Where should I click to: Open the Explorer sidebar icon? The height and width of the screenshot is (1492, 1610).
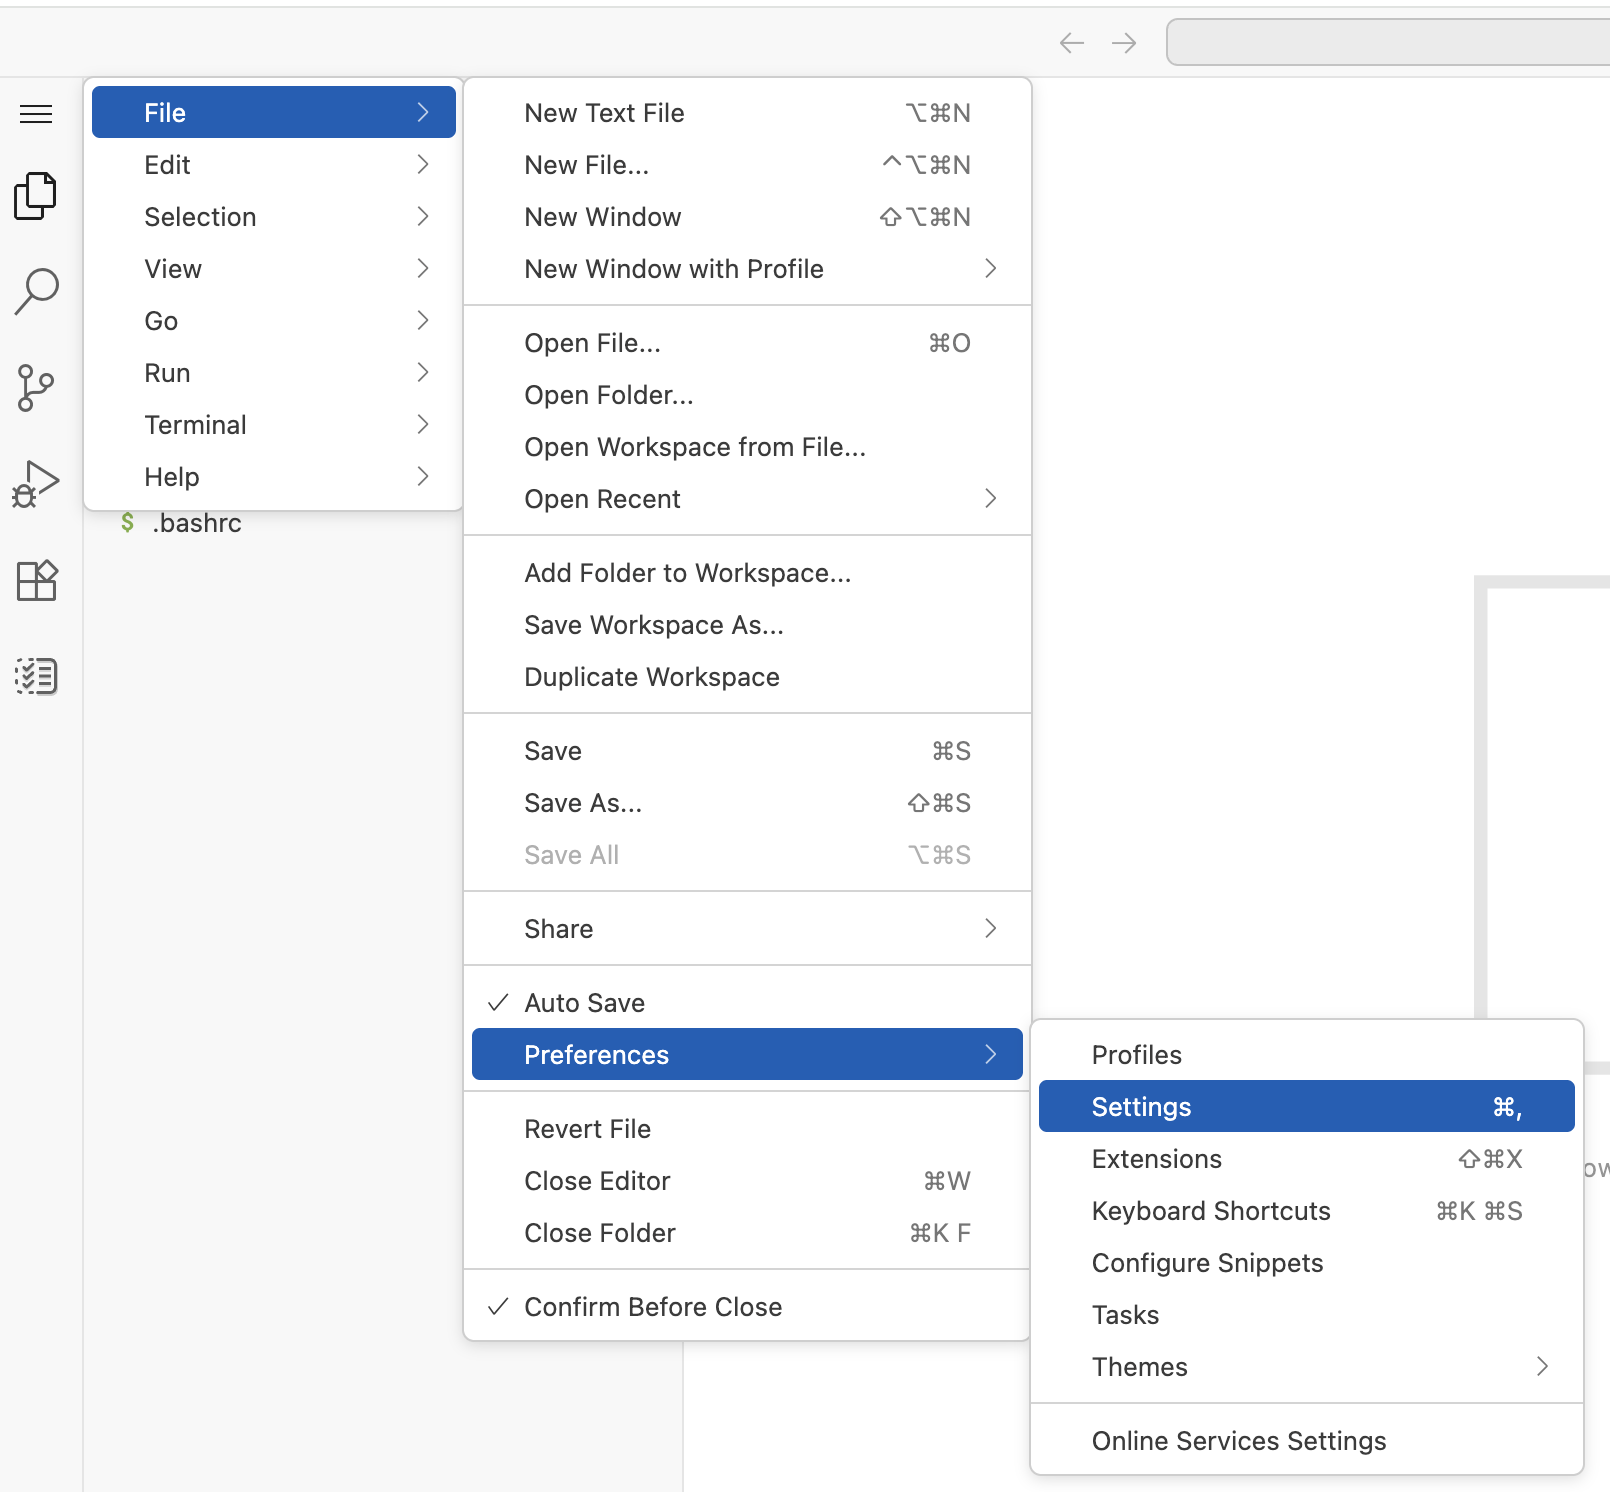click(x=36, y=196)
